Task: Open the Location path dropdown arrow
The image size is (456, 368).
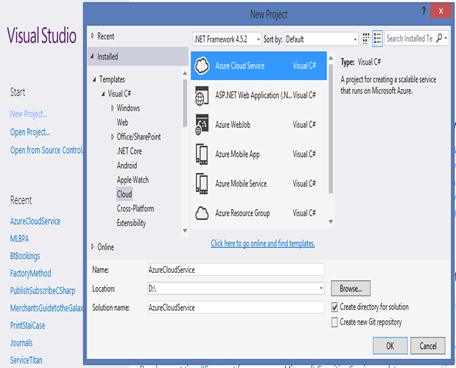Action: tap(321, 288)
